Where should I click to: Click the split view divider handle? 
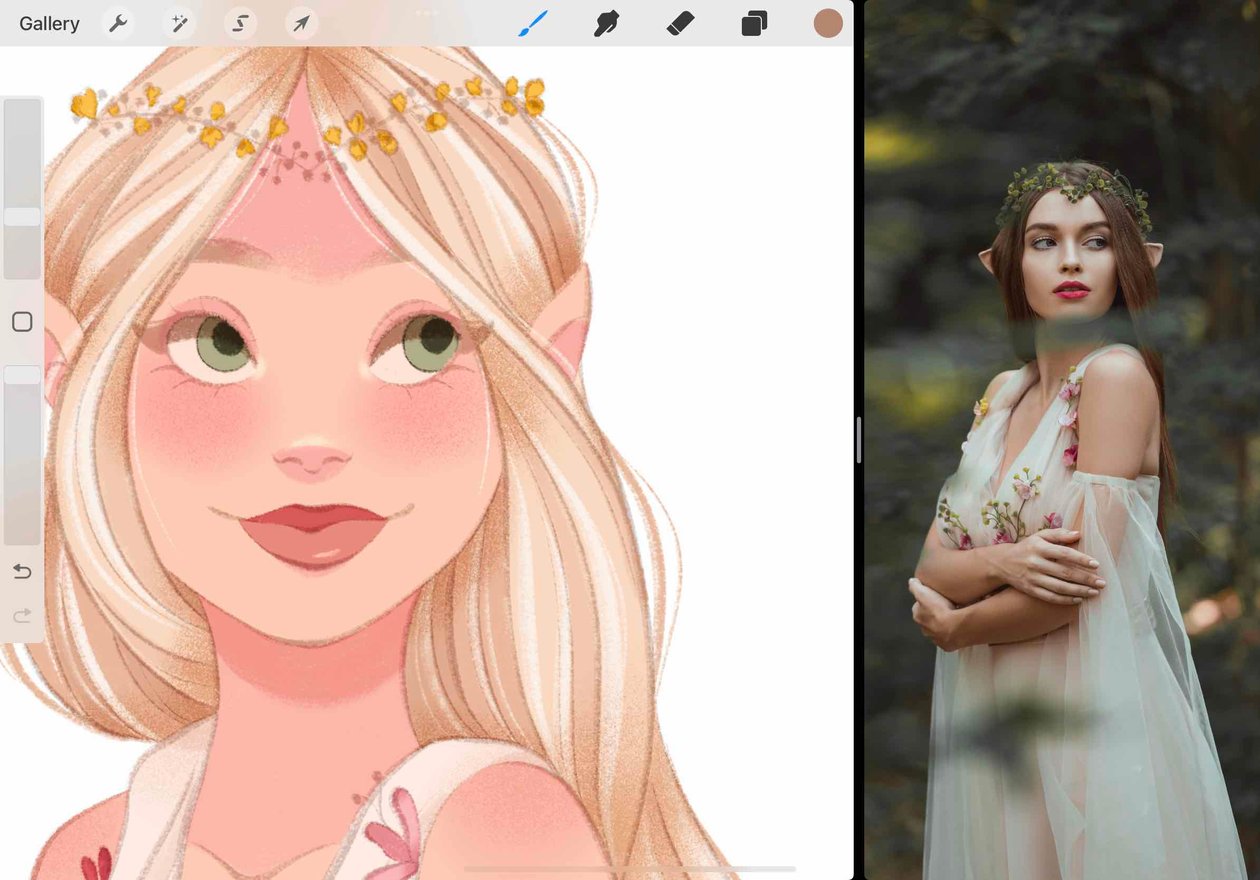coord(859,440)
